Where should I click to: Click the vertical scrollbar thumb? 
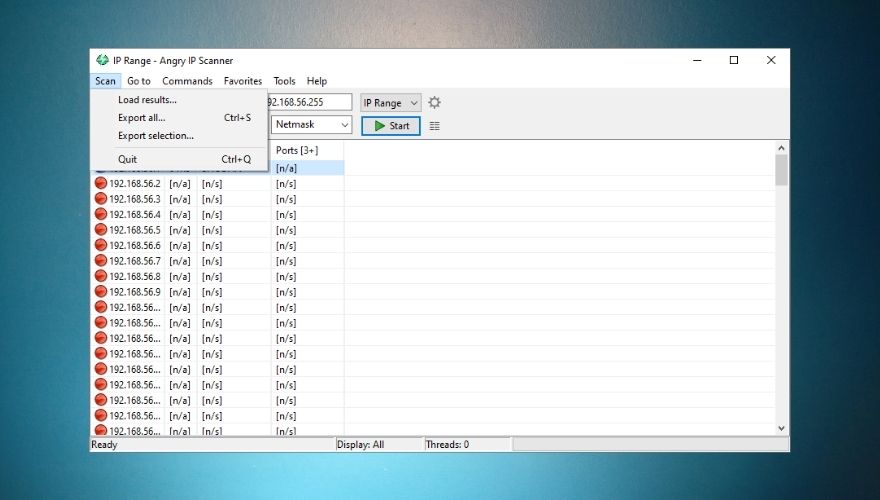[x=781, y=170]
